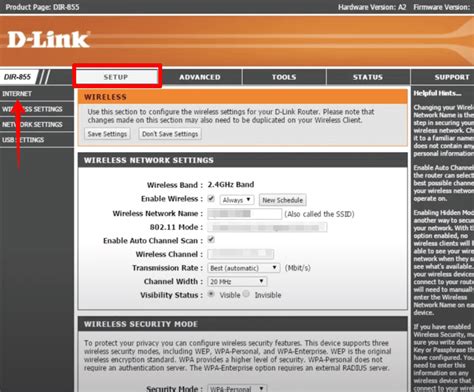Screen dimensions: 474x392
Task: Click the Helpful Hints heading
Action: coord(437,93)
